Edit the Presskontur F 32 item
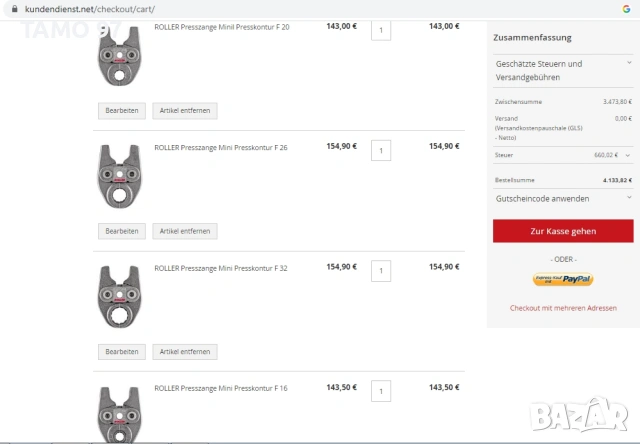 tap(122, 352)
